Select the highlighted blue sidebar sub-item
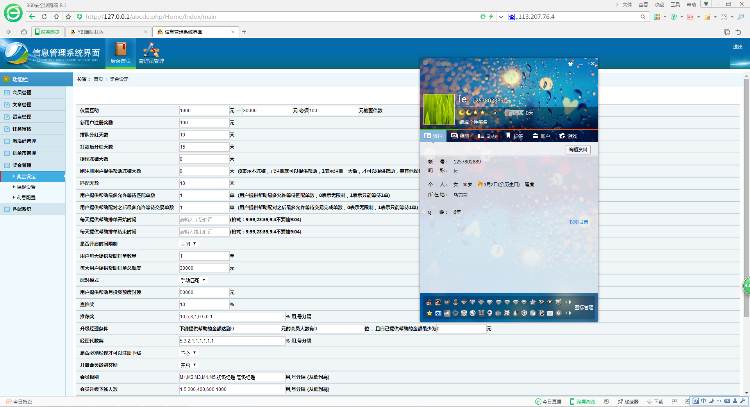The width and height of the screenshot is (750, 407). (33, 176)
